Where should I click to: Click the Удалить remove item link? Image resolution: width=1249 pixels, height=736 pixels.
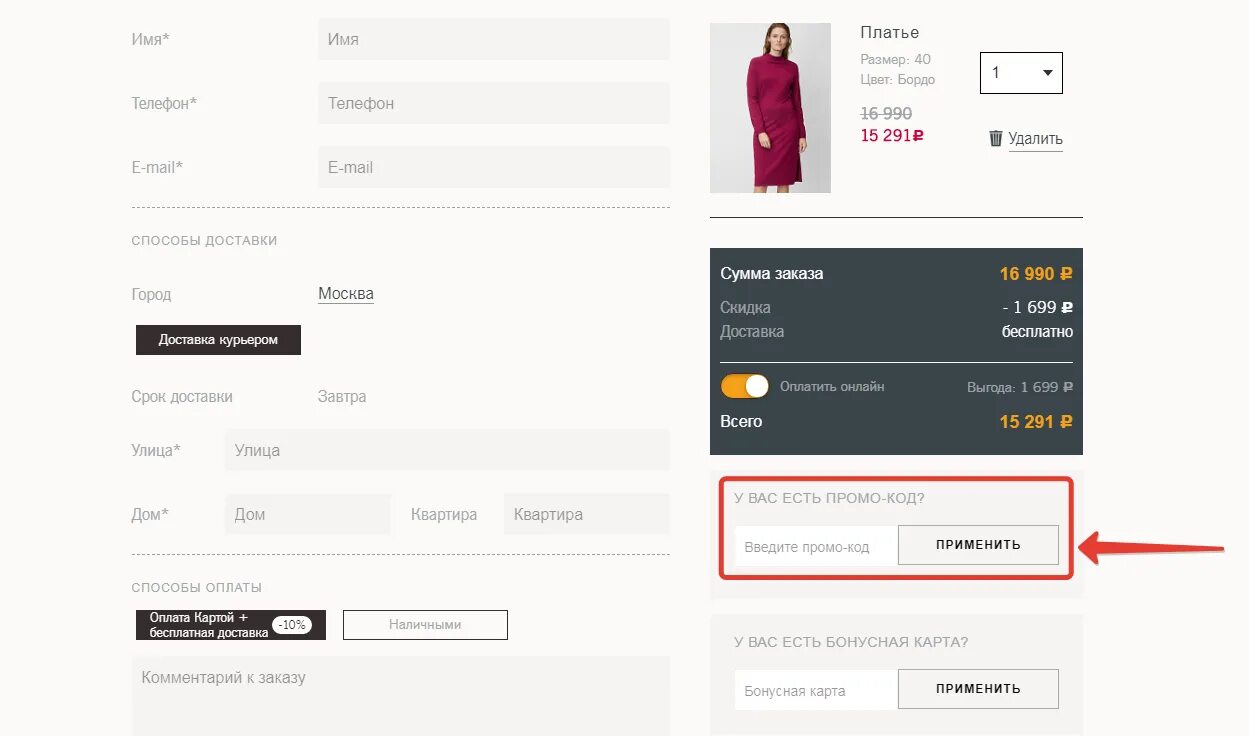[x=1035, y=139]
